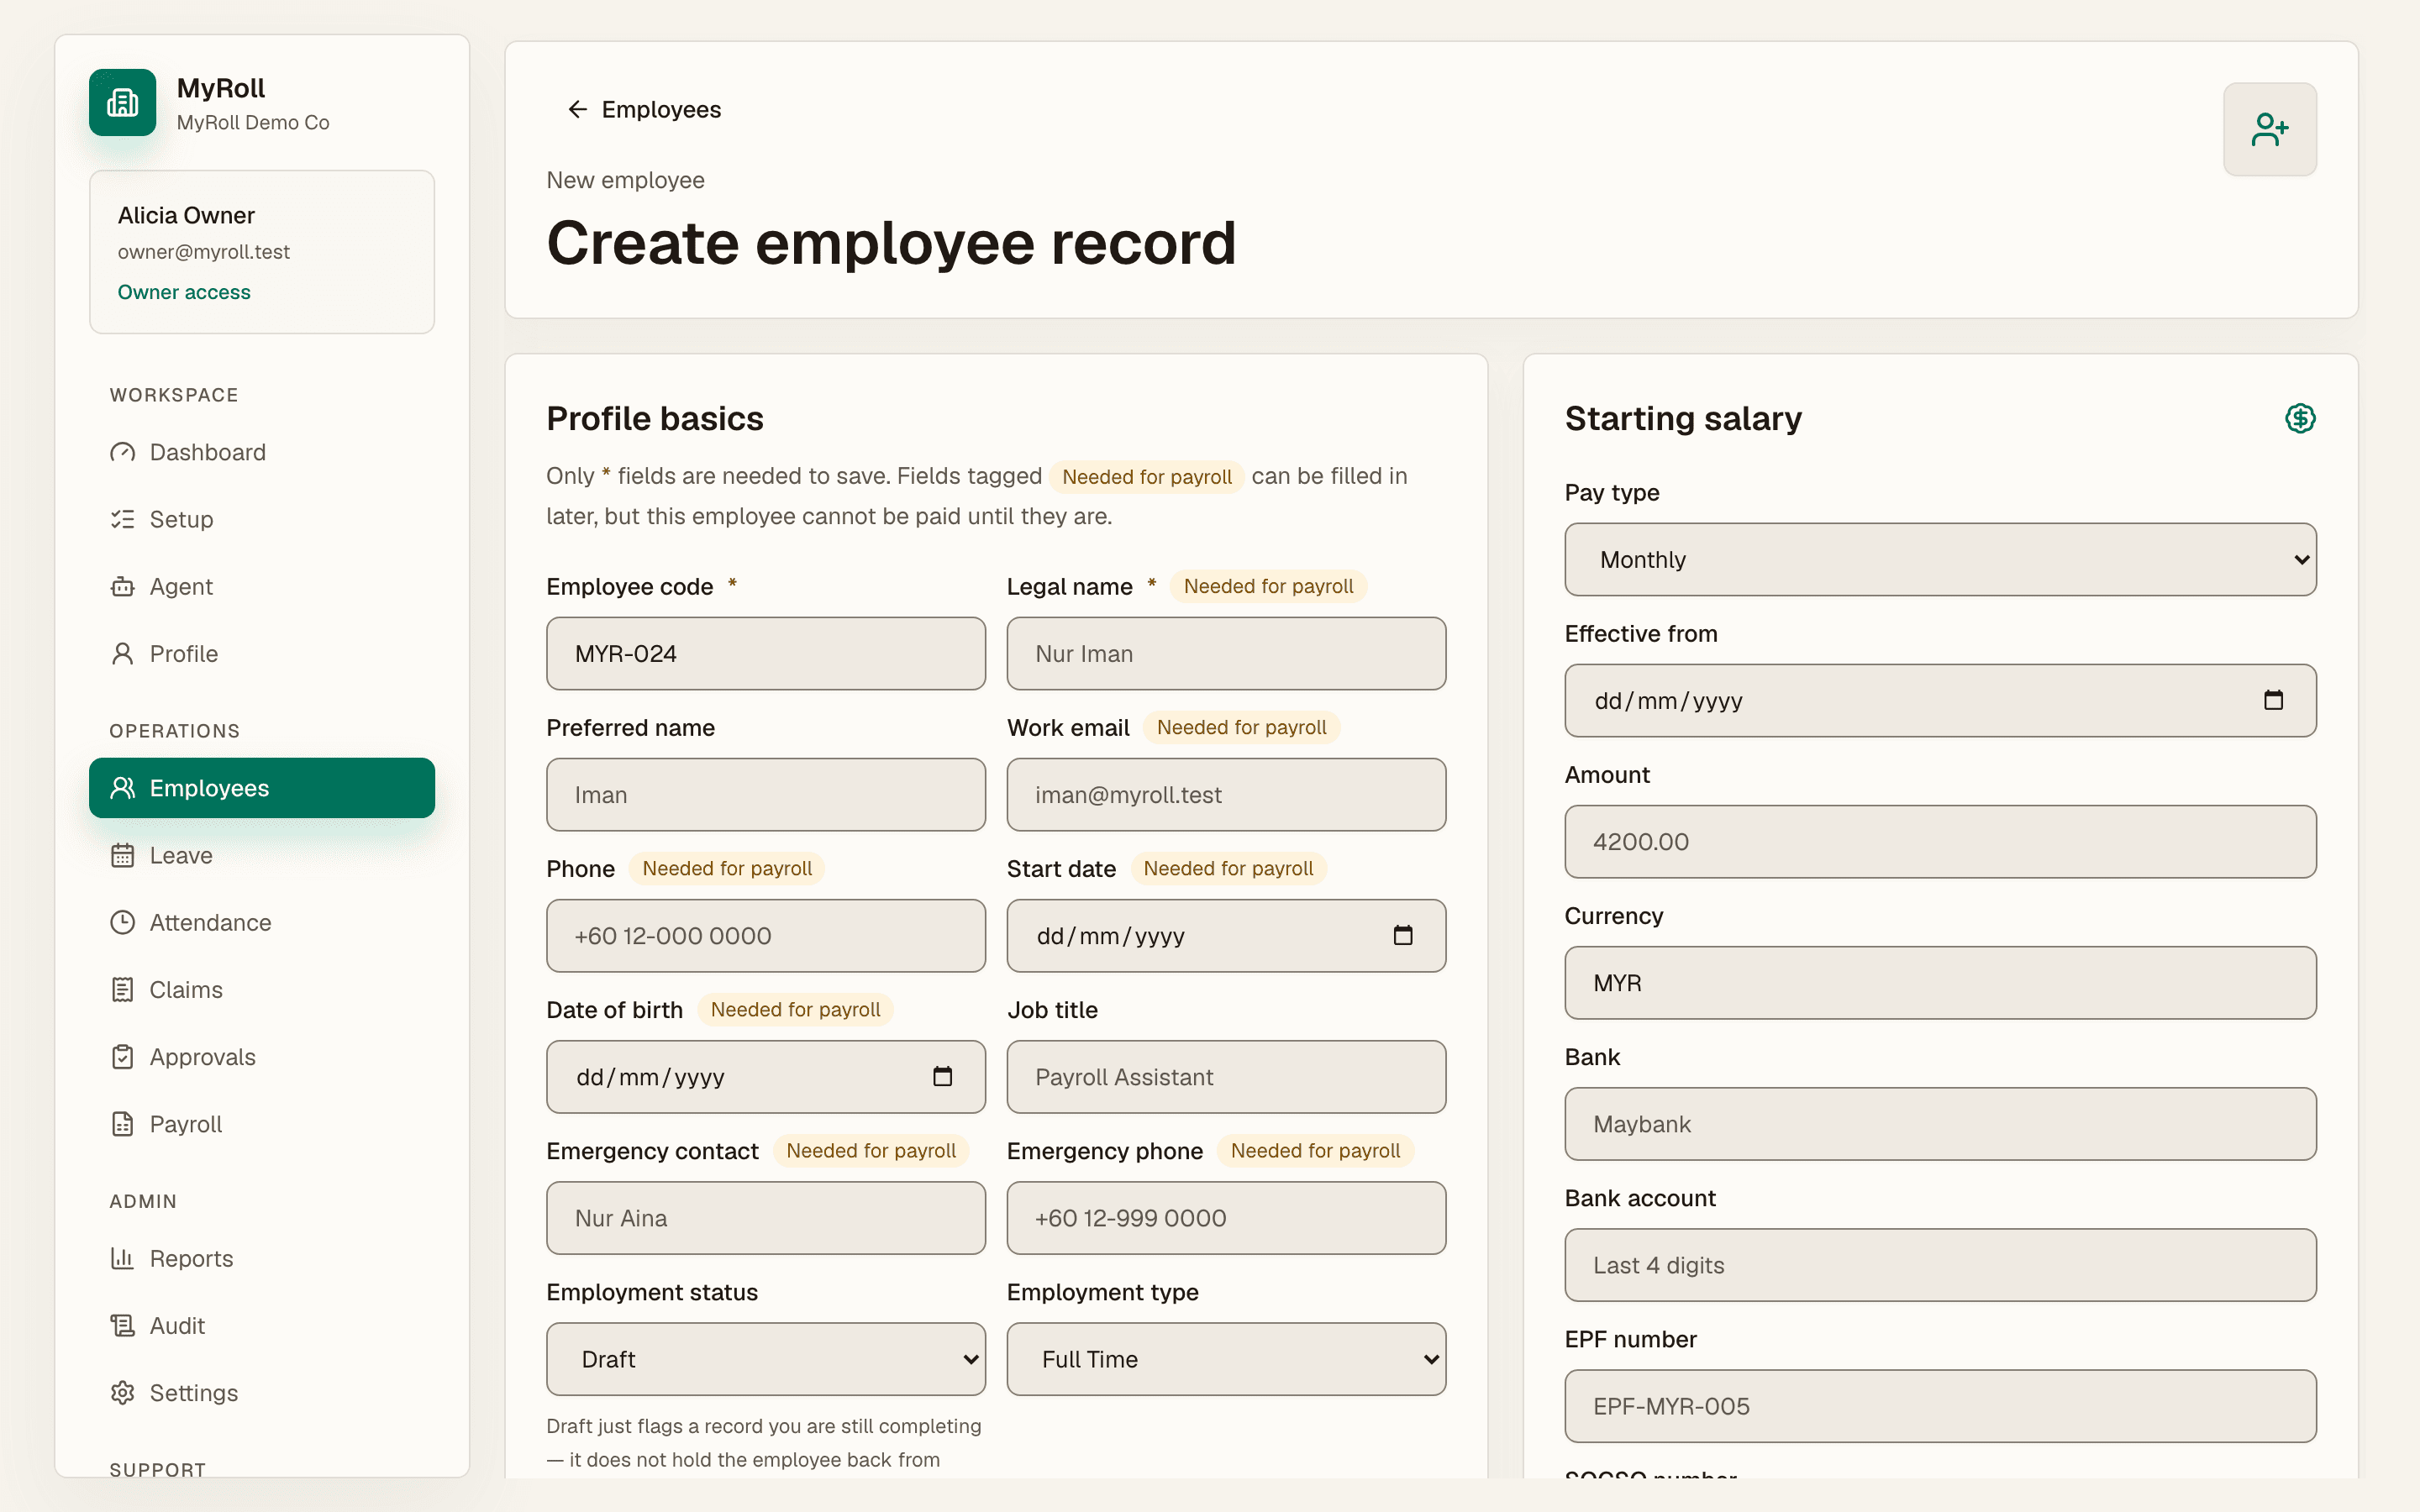The width and height of the screenshot is (2420, 1512).
Task: Click the Profile person icon
Action: click(x=122, y=654)
